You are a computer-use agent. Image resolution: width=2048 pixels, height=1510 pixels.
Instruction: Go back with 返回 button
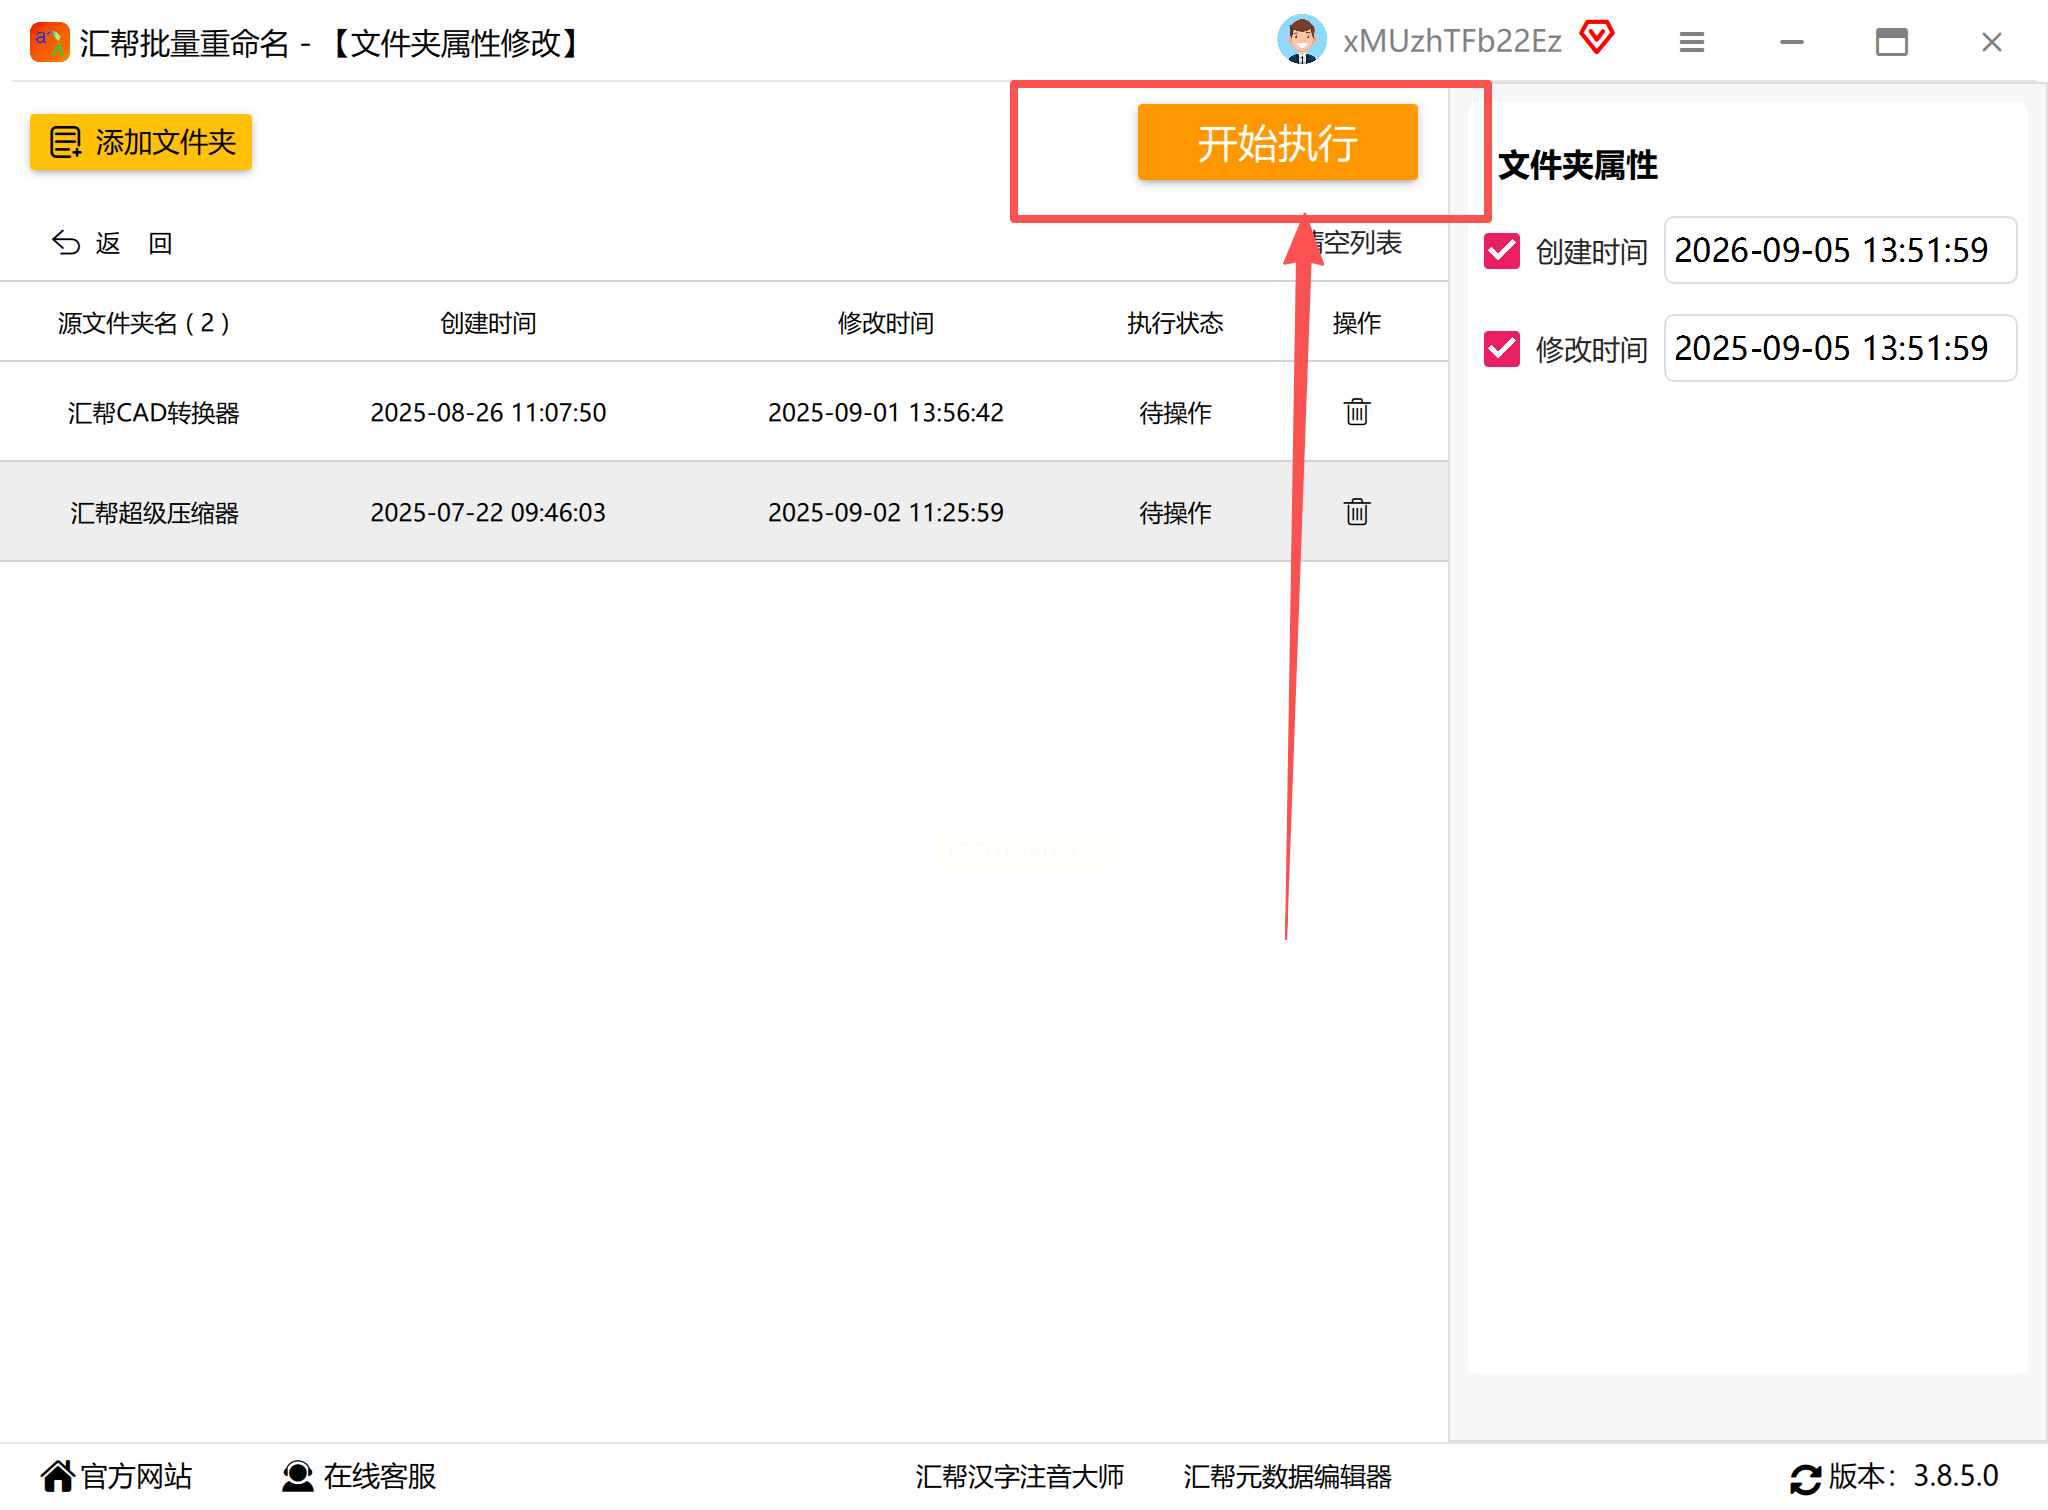(x=112, y=243)
